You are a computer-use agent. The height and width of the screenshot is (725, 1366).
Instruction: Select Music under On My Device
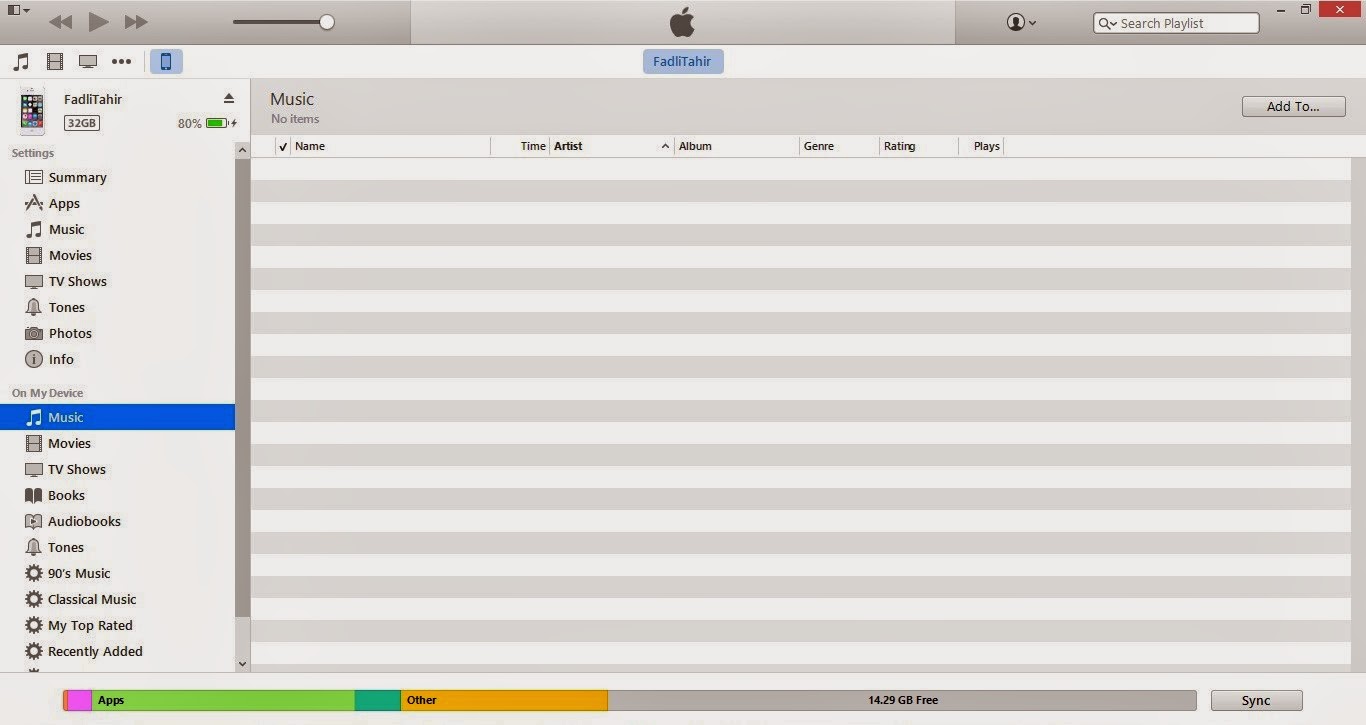click(x=117, y=417)
